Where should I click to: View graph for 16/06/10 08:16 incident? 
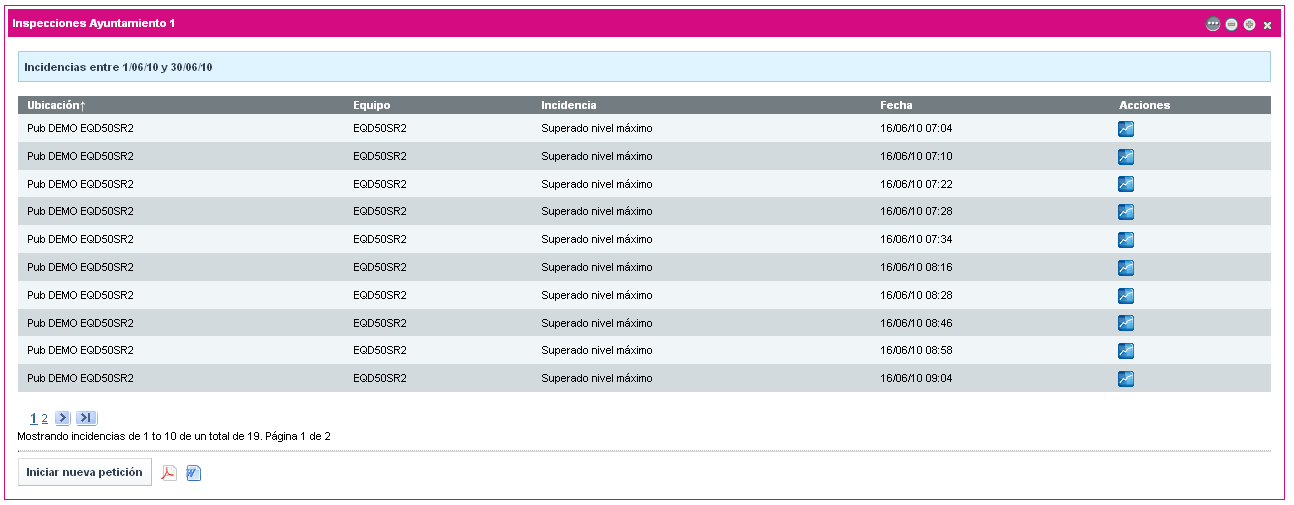click(1126, 268)
